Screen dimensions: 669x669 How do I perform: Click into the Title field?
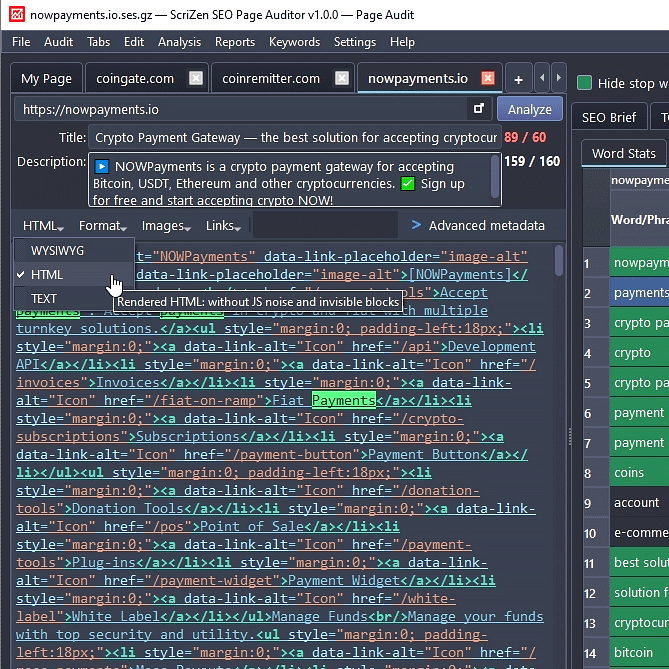coord(294,137)
